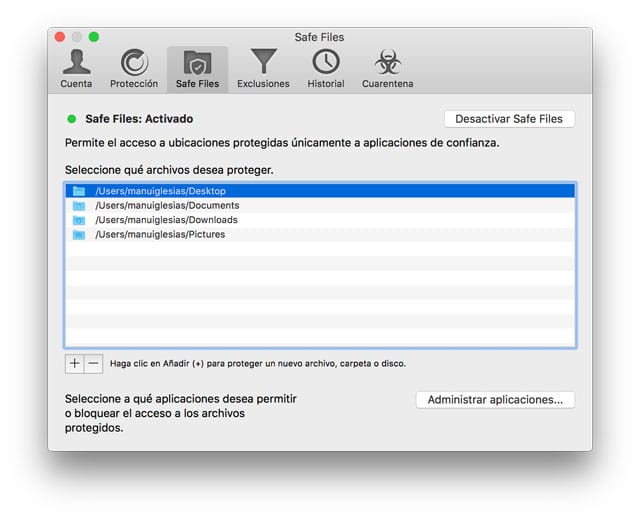Add a protected location with plus button
Viewport: 640px width, 519px height.
click(x=74, y=364)
